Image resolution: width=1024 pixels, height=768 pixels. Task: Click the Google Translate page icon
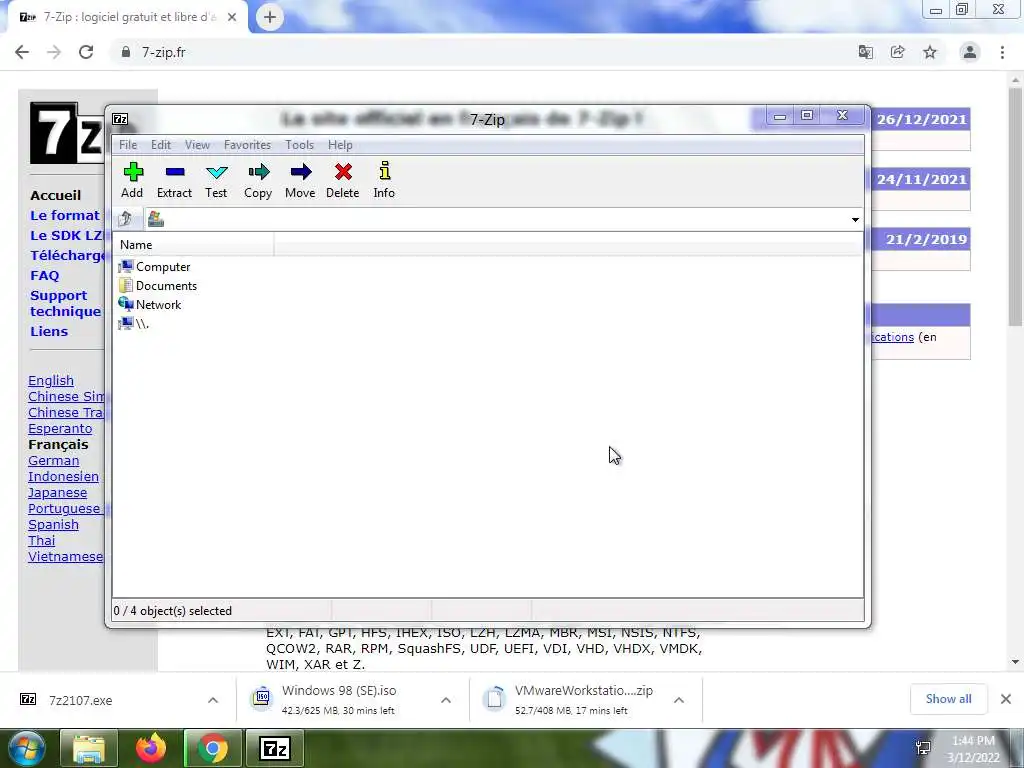(865, 52)
